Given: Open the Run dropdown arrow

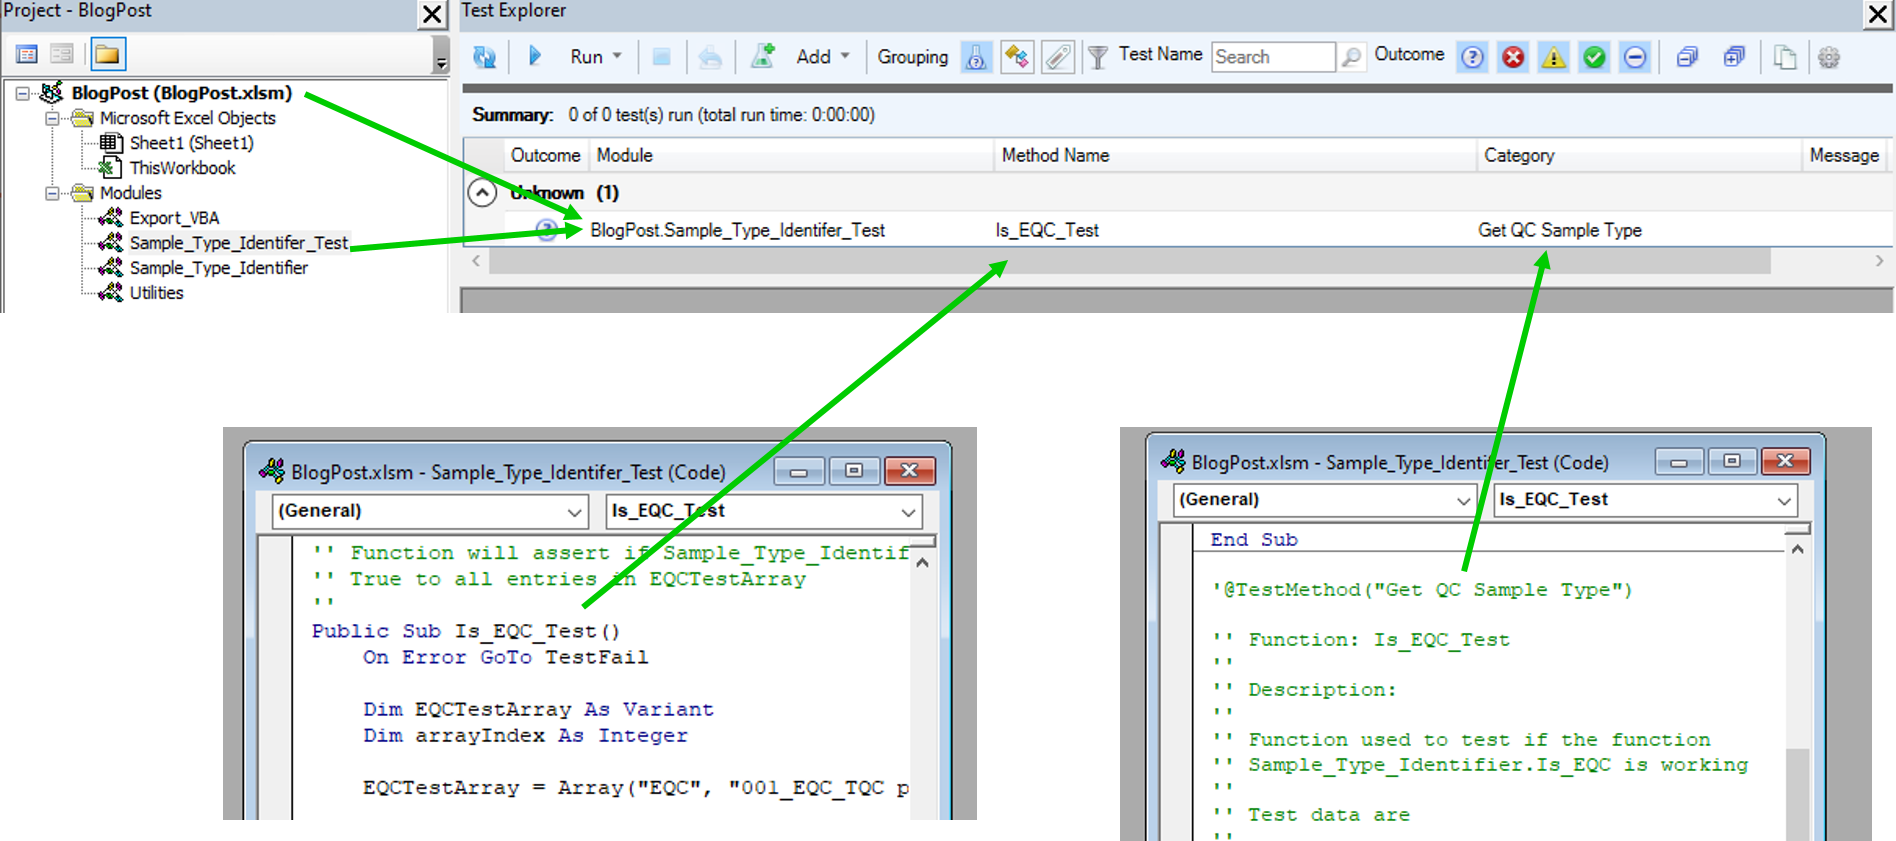Looking at the screenshot, I should 617,56.
